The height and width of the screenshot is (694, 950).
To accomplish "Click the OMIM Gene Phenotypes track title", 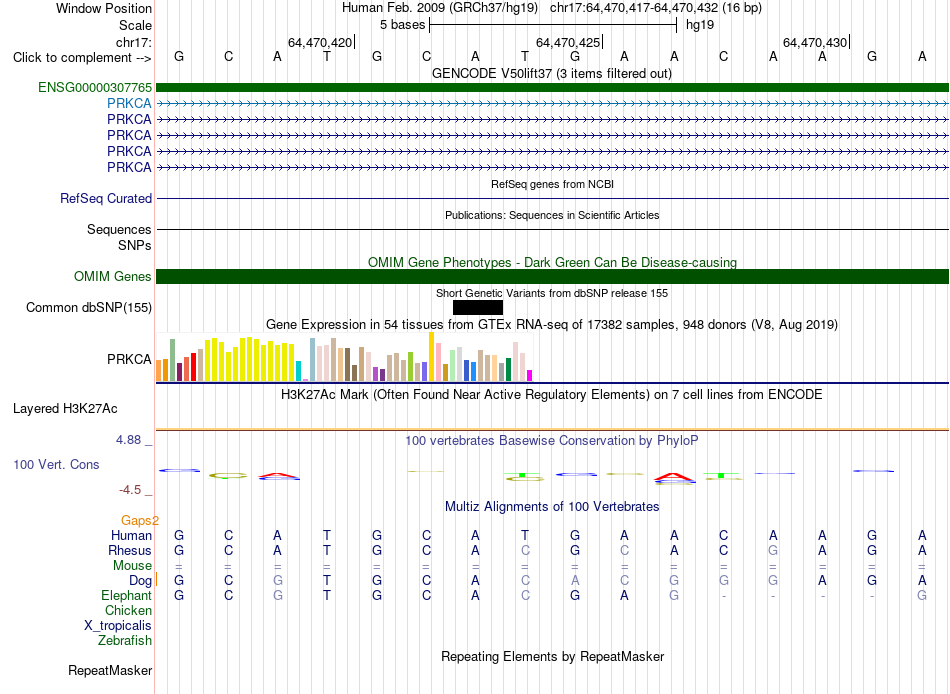I will pos(553,262).
